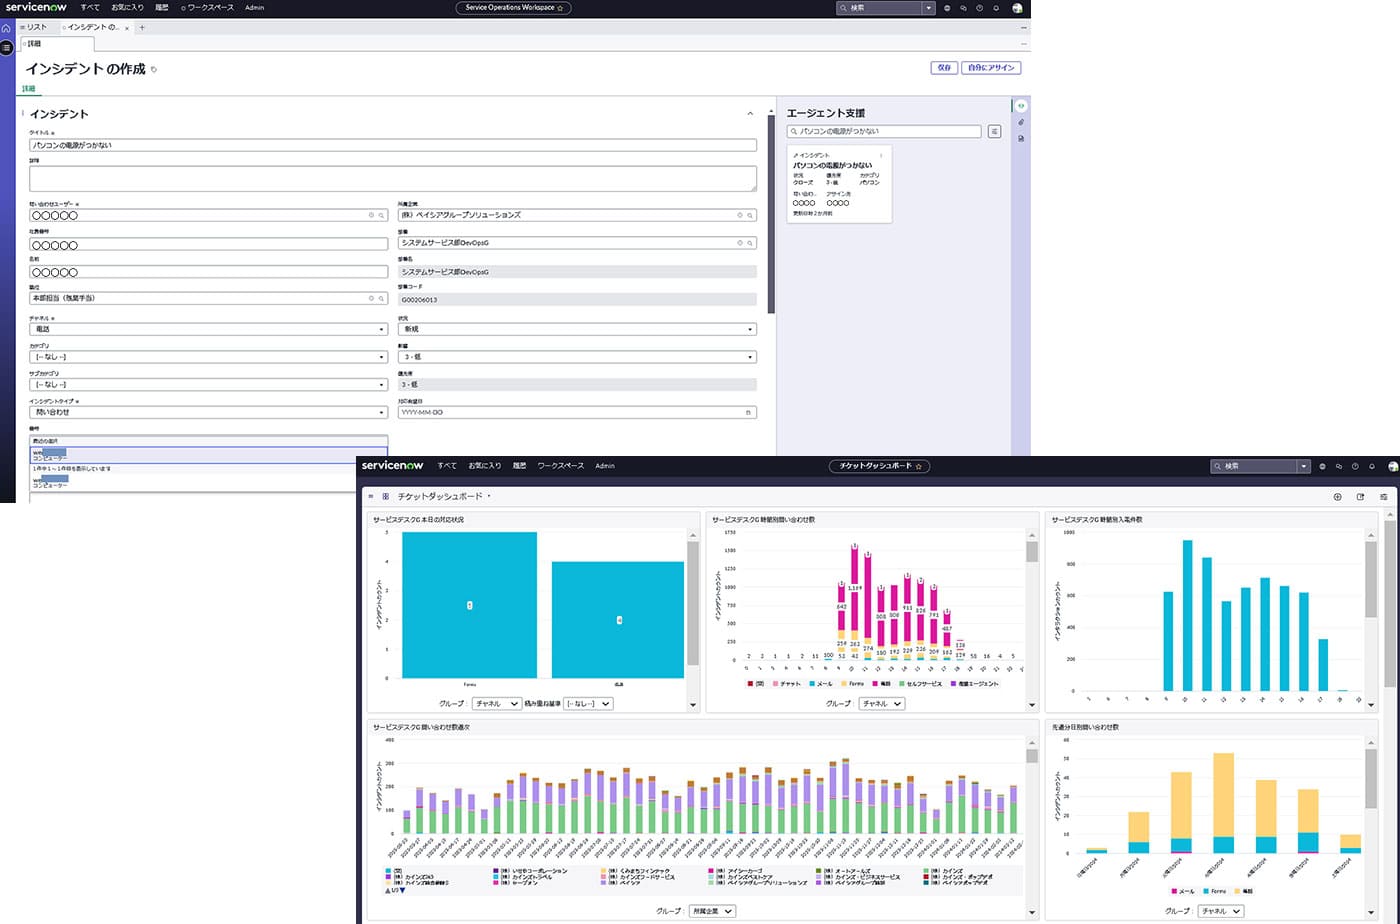
Task: Click the scrollbar of the incident form
Action: point(770,215)
